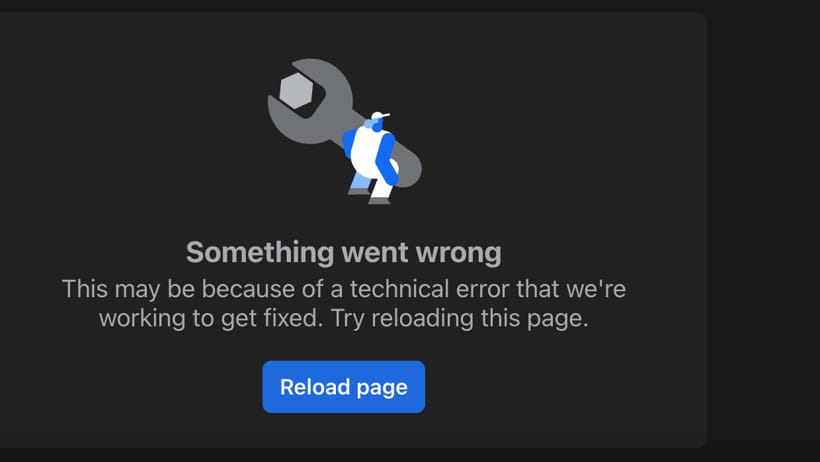
Task: Click the working to get fixed text
Action: coord(211,319)
